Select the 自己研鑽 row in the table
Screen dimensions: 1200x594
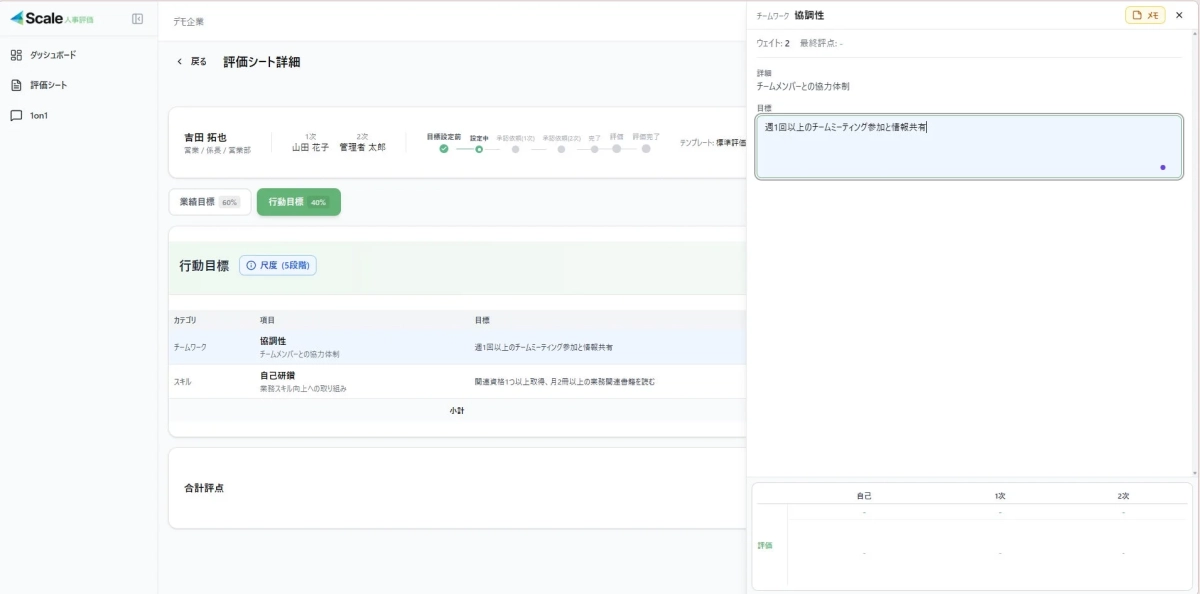[x=457, y=381]
